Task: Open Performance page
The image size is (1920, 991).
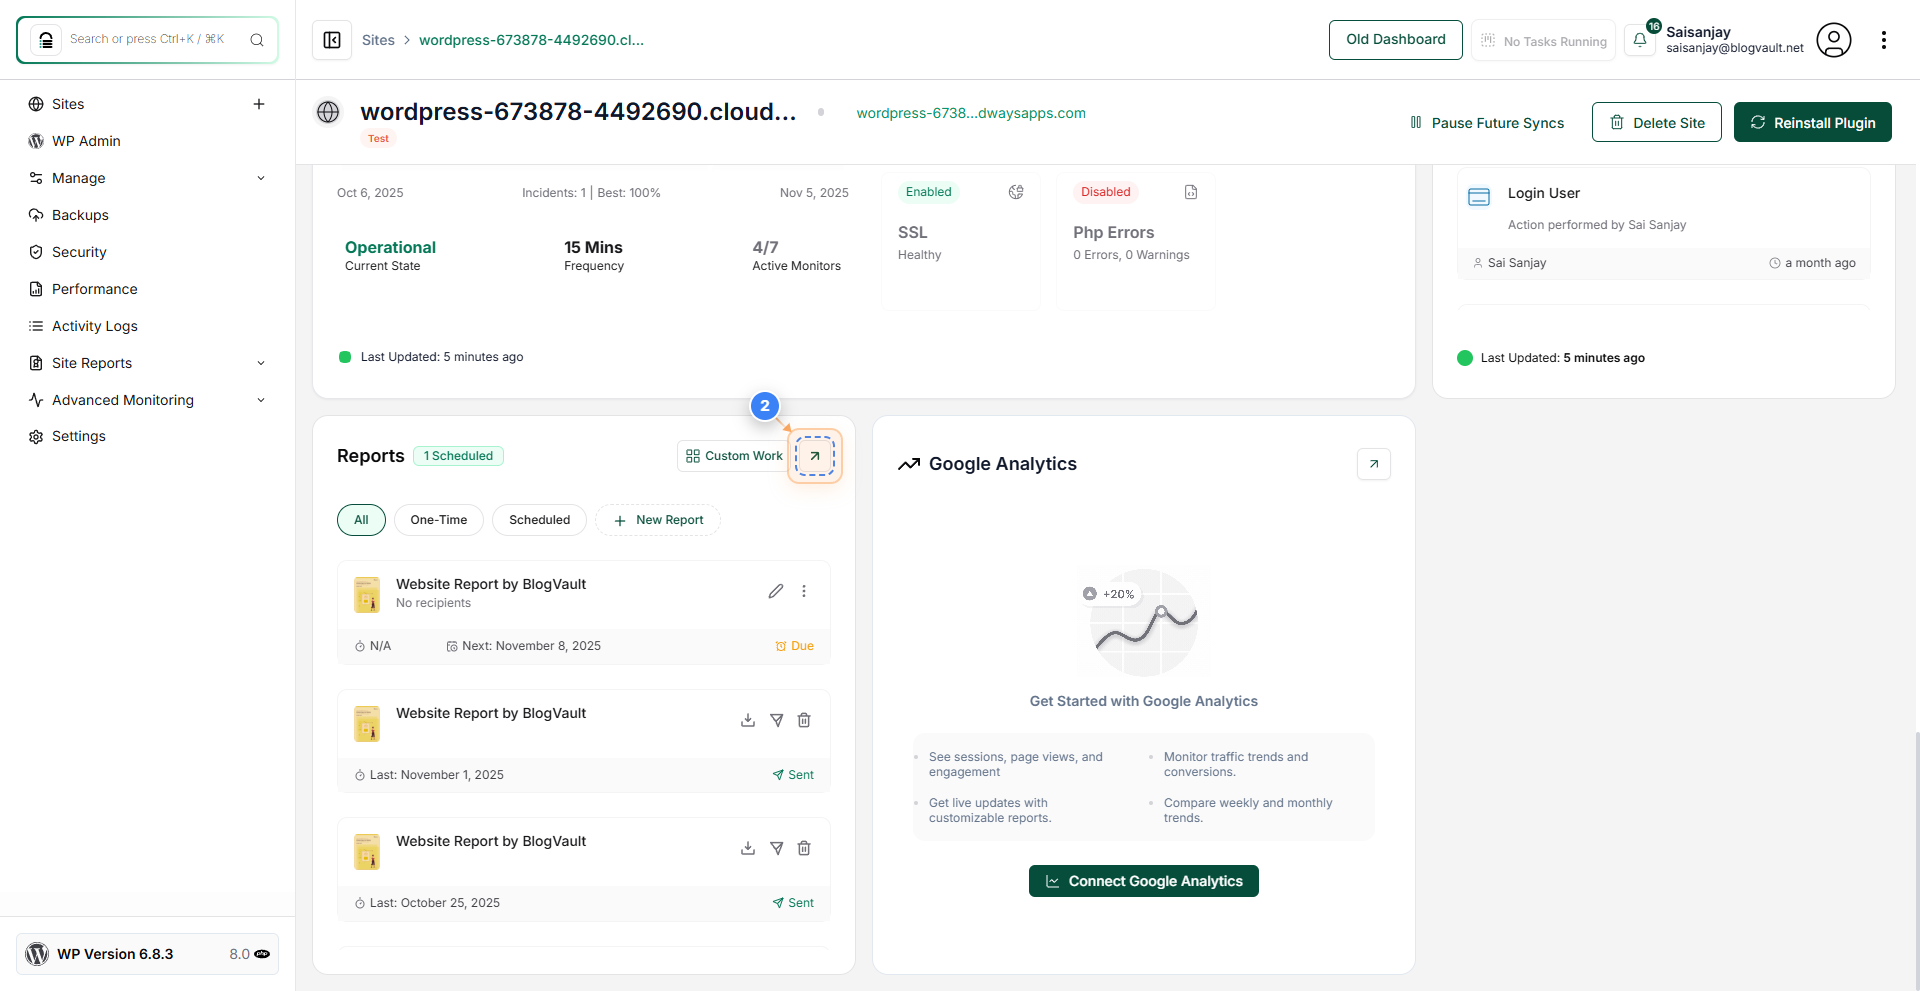Action: point(95,289)
